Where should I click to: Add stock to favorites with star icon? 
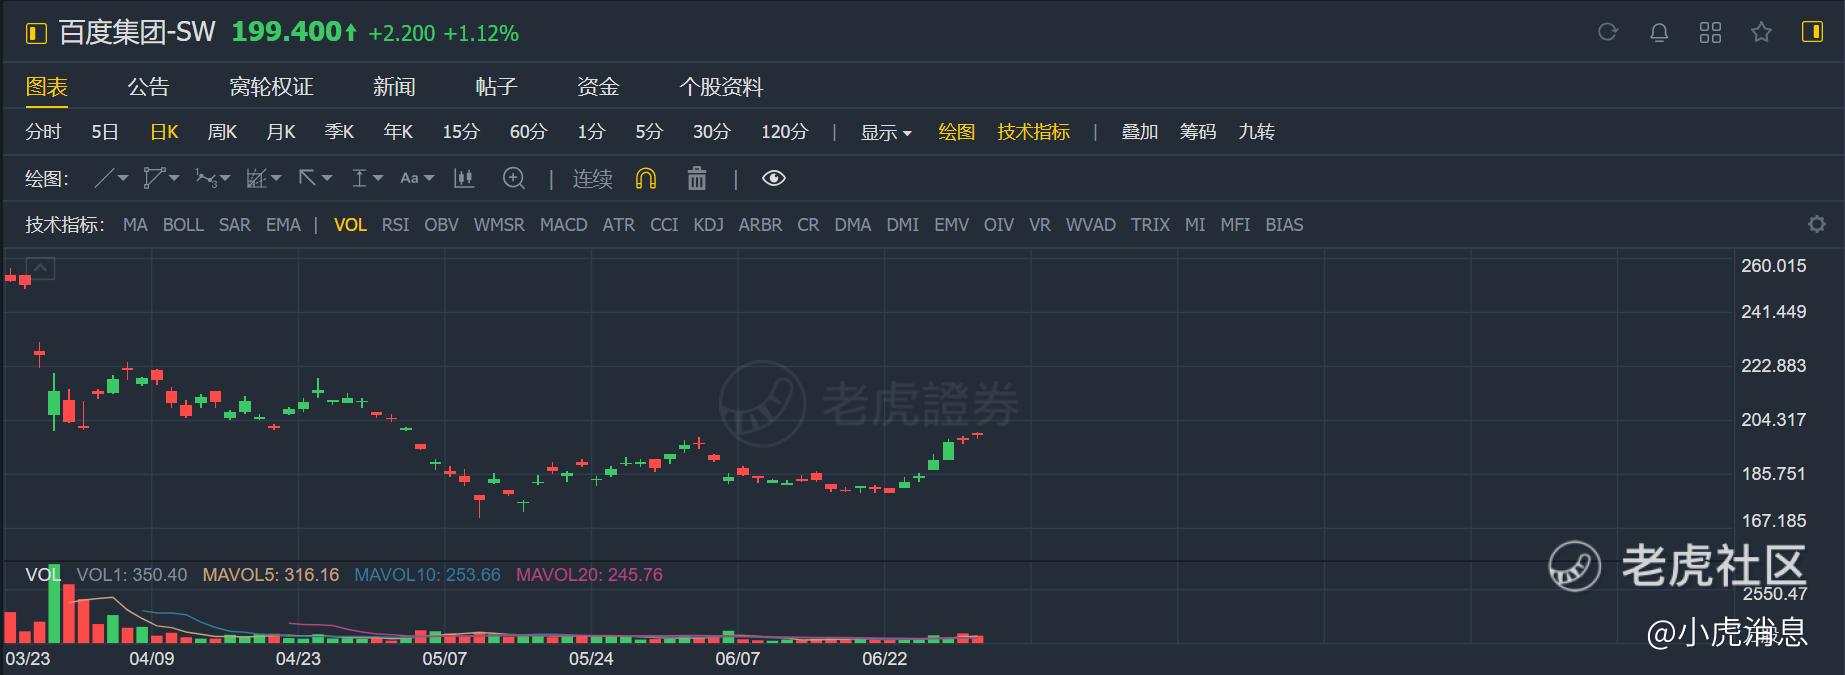(x=1761, y=32)
